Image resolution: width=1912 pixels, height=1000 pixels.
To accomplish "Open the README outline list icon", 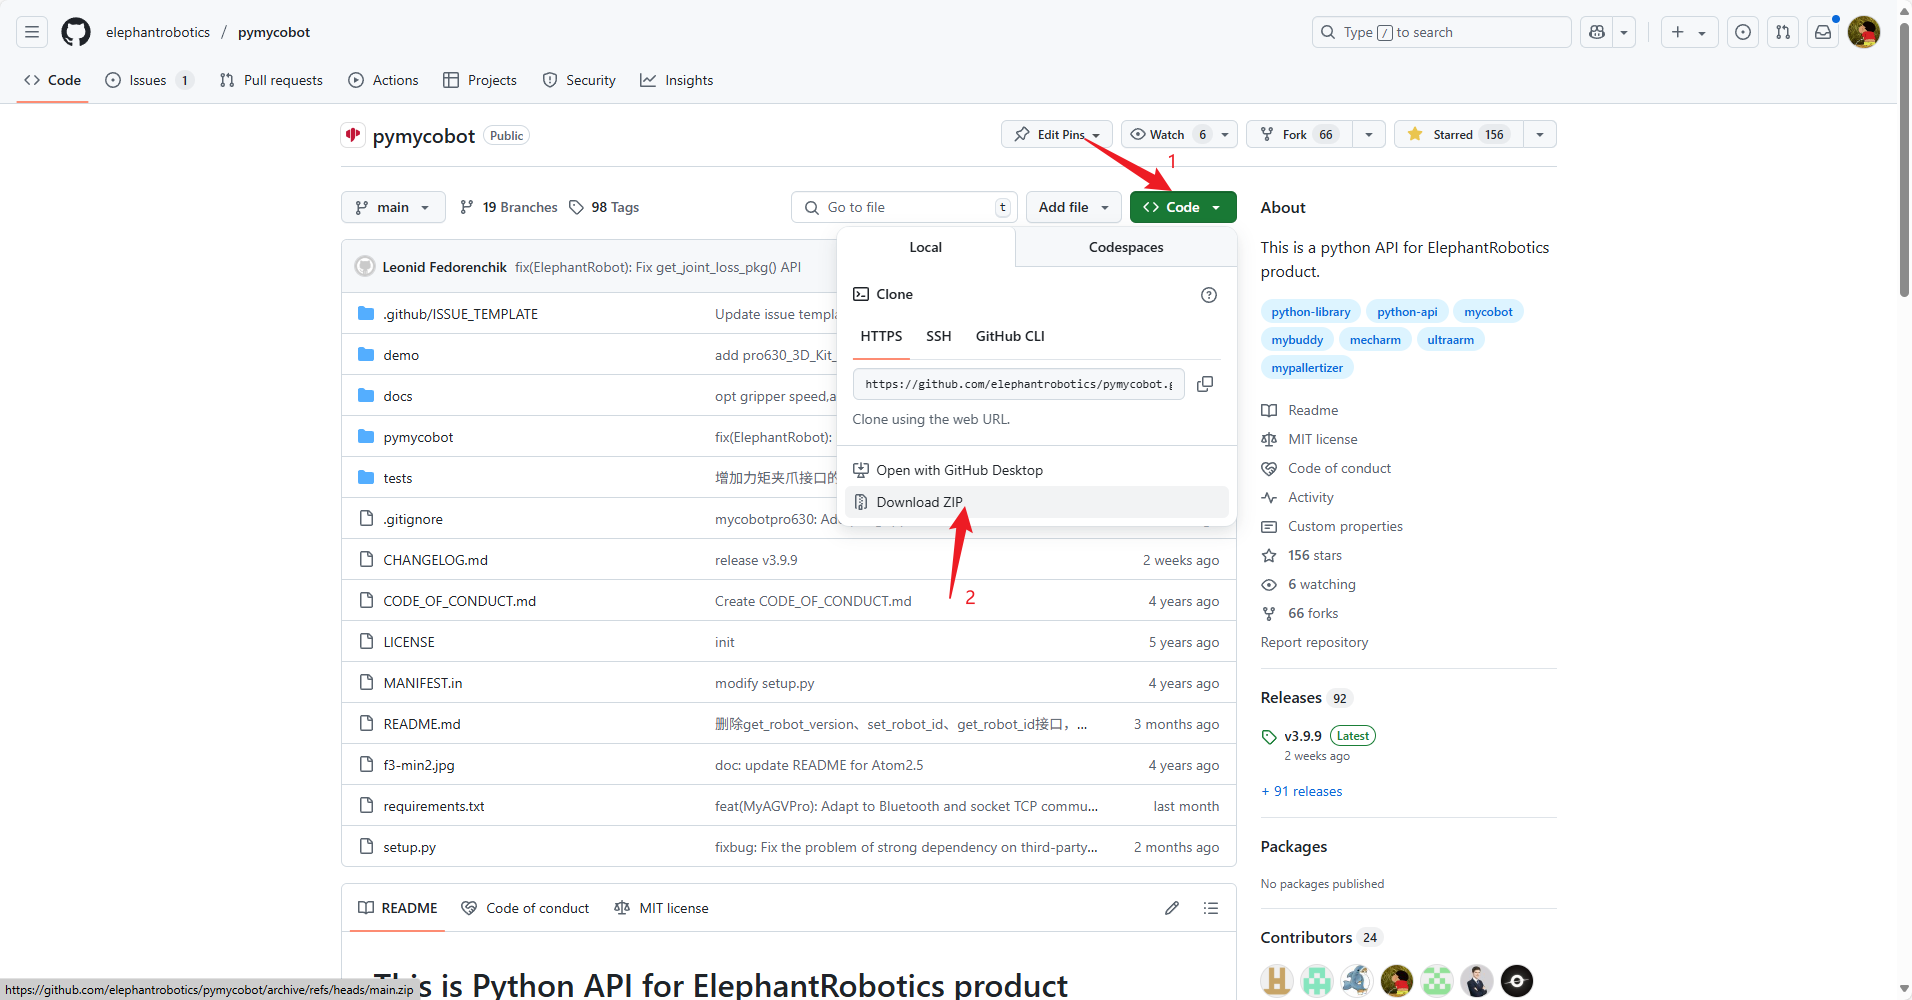I will point(1211,908).
